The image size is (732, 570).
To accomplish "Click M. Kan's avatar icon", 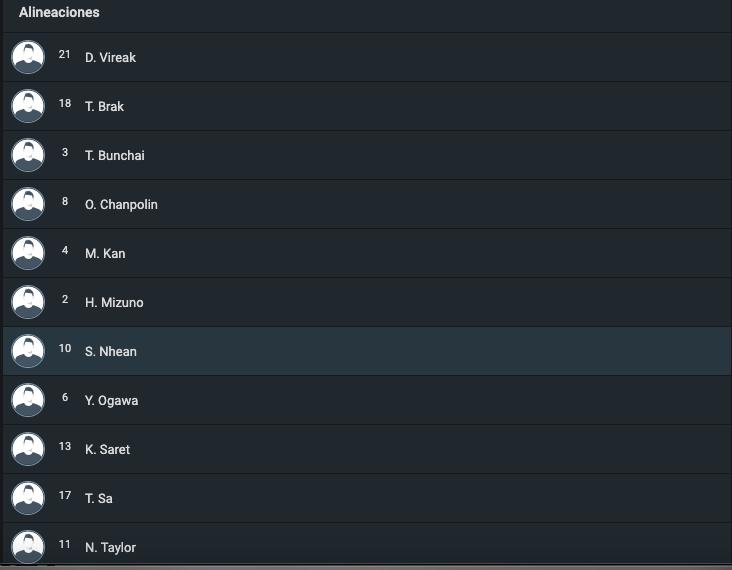I will coord(28,253).
